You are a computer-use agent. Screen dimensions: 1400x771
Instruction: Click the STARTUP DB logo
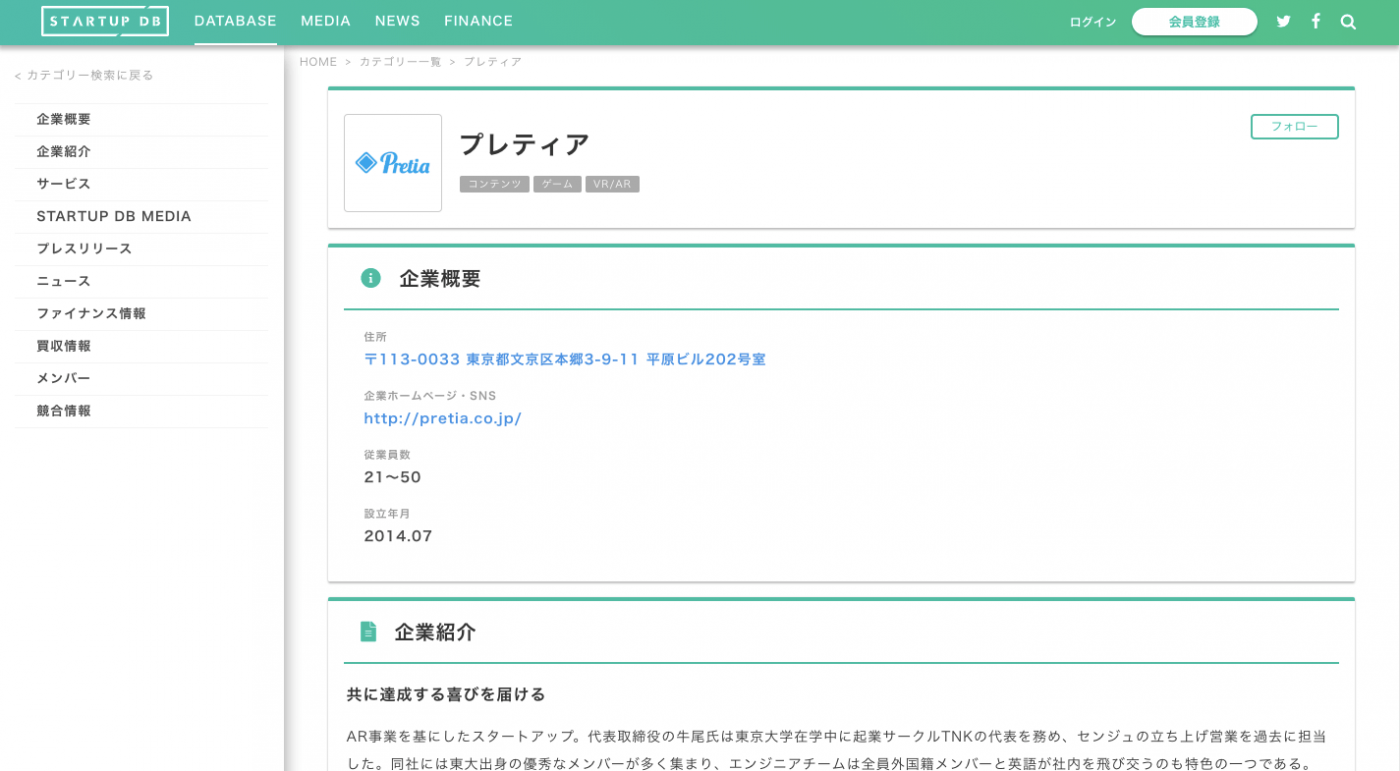click(x=105, y=21)
